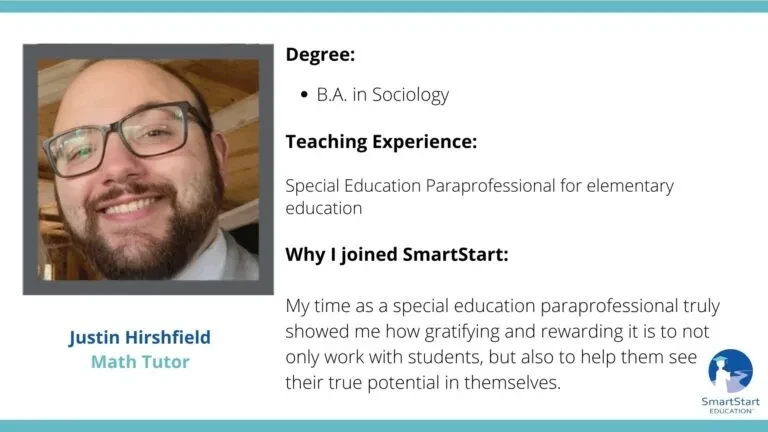Image resolution: width=768 pixels, height=432 pixels.
Task: Click the paragraph line starting with My time
Action: click(503, 306)
